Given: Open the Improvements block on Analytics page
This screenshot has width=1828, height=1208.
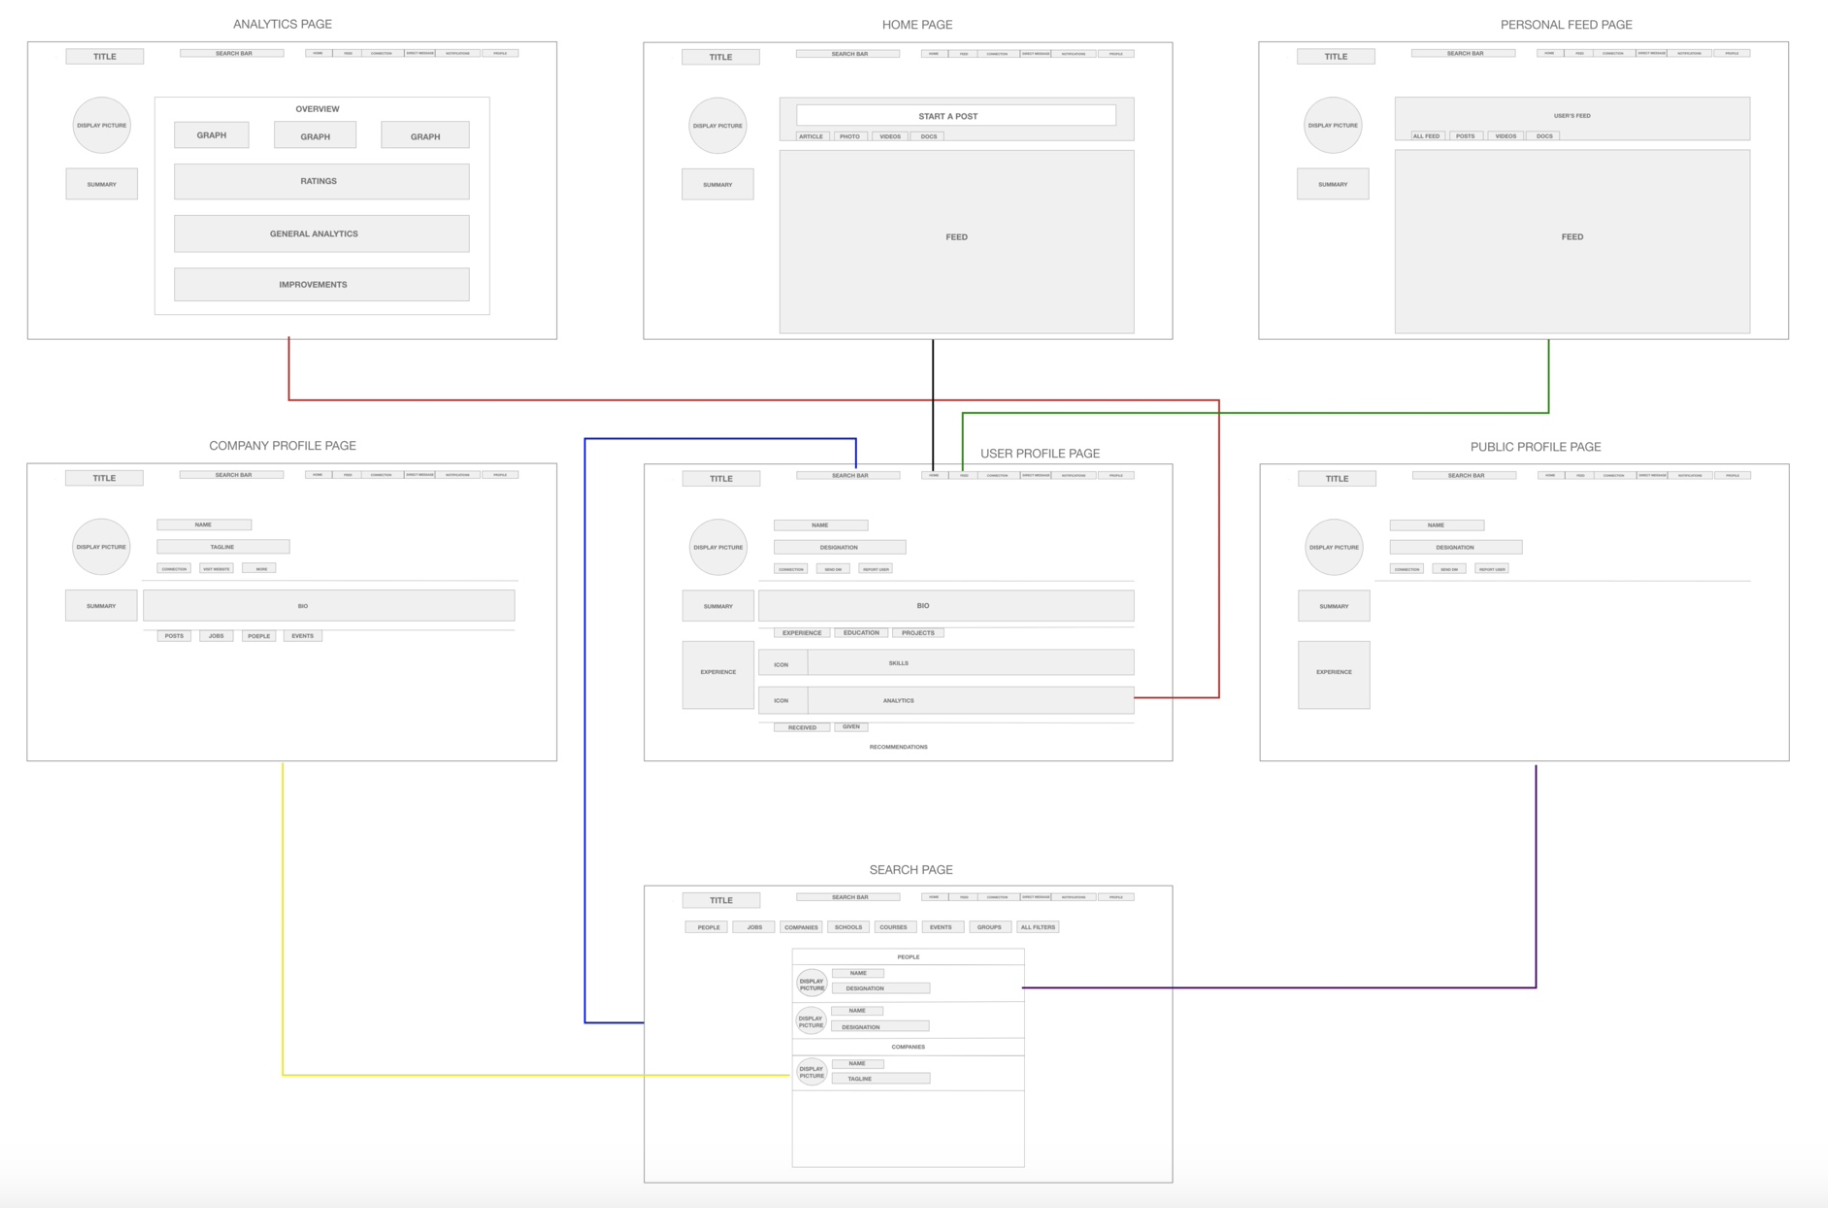Looking at the screenshot, I should tap(321, 284).
